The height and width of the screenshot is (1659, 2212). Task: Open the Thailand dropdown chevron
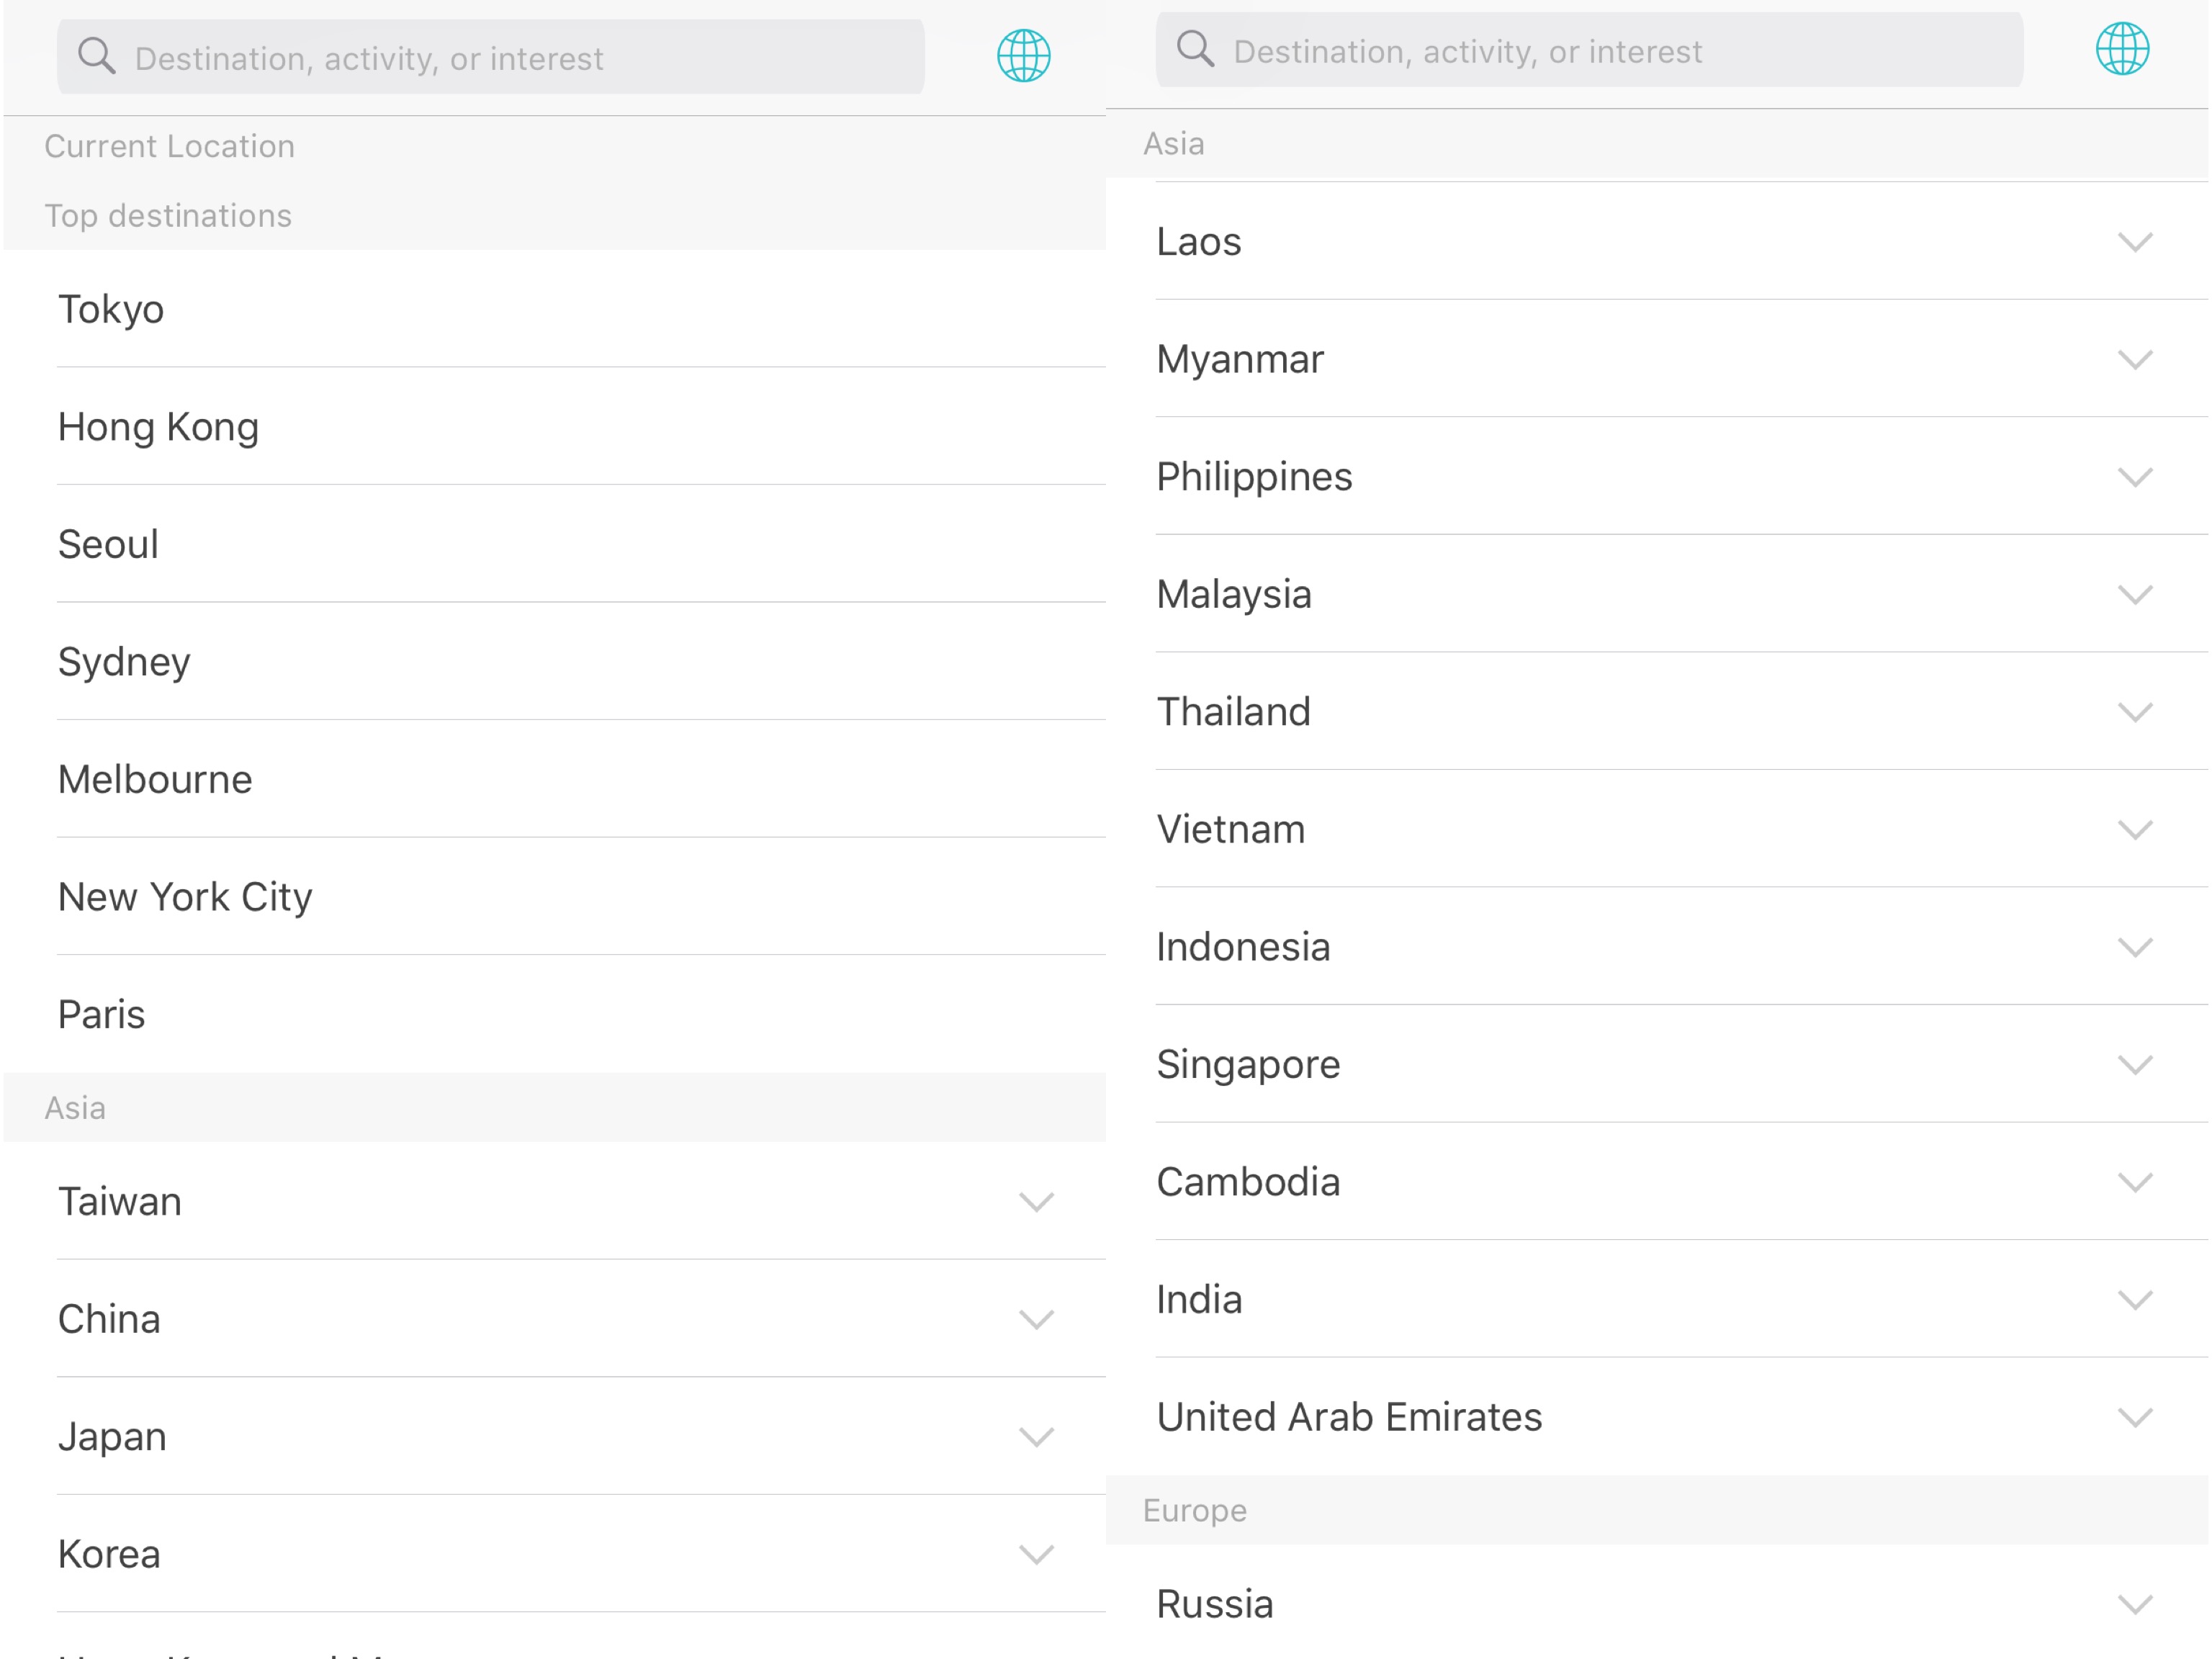point(2134,712)
